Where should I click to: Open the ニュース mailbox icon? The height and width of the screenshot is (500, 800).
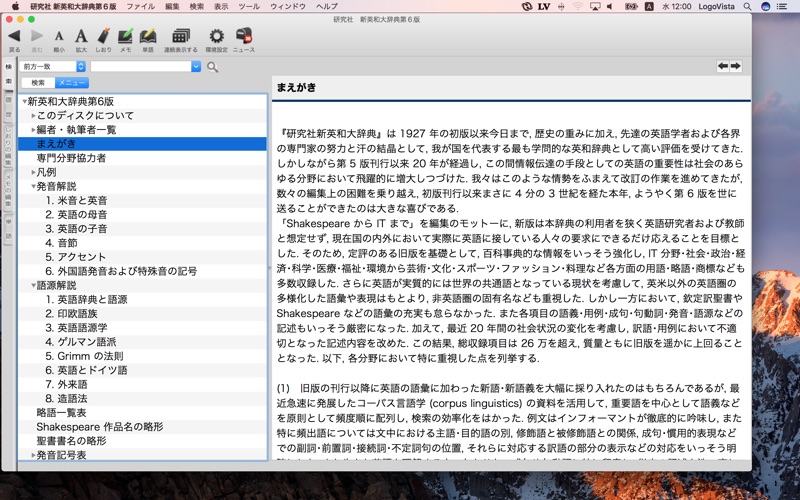[244, 35]
